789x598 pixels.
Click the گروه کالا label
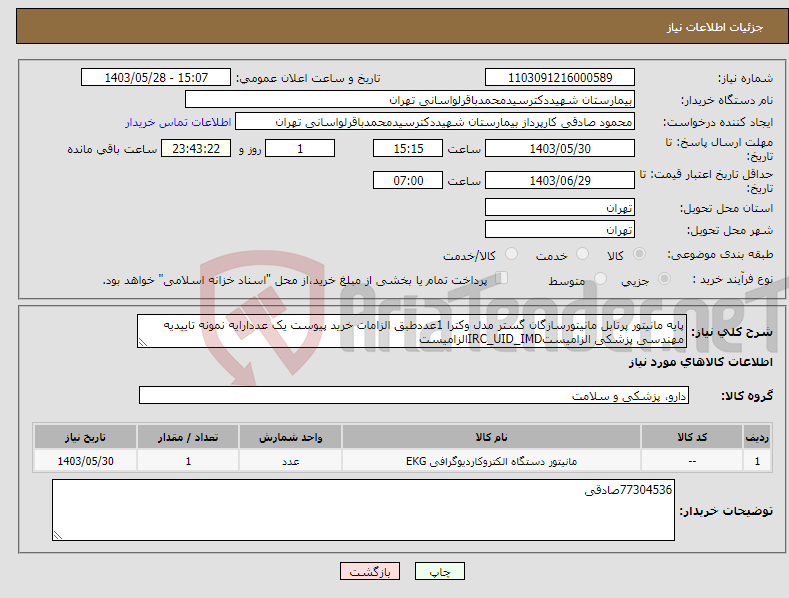click(747, 396)
